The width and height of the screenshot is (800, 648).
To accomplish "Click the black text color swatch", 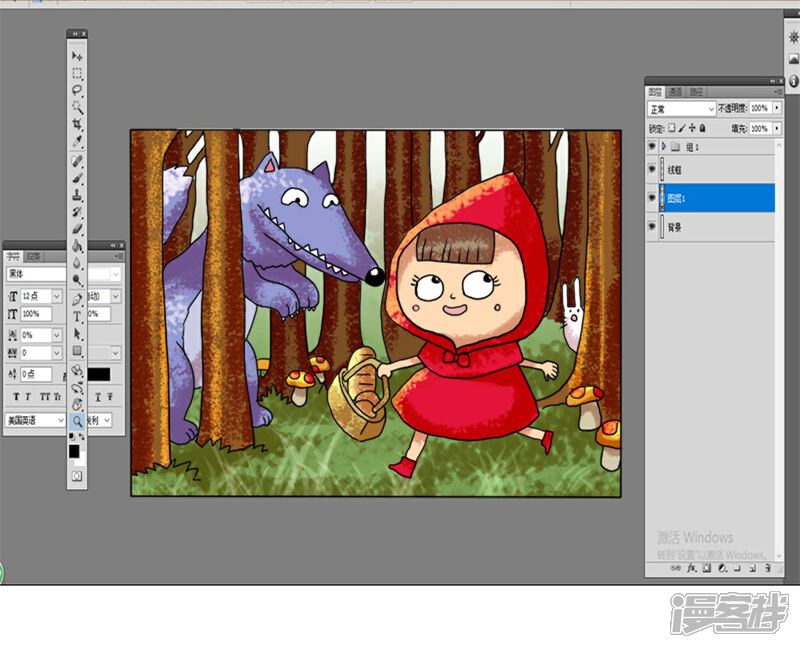I will [x=99, y=374].
